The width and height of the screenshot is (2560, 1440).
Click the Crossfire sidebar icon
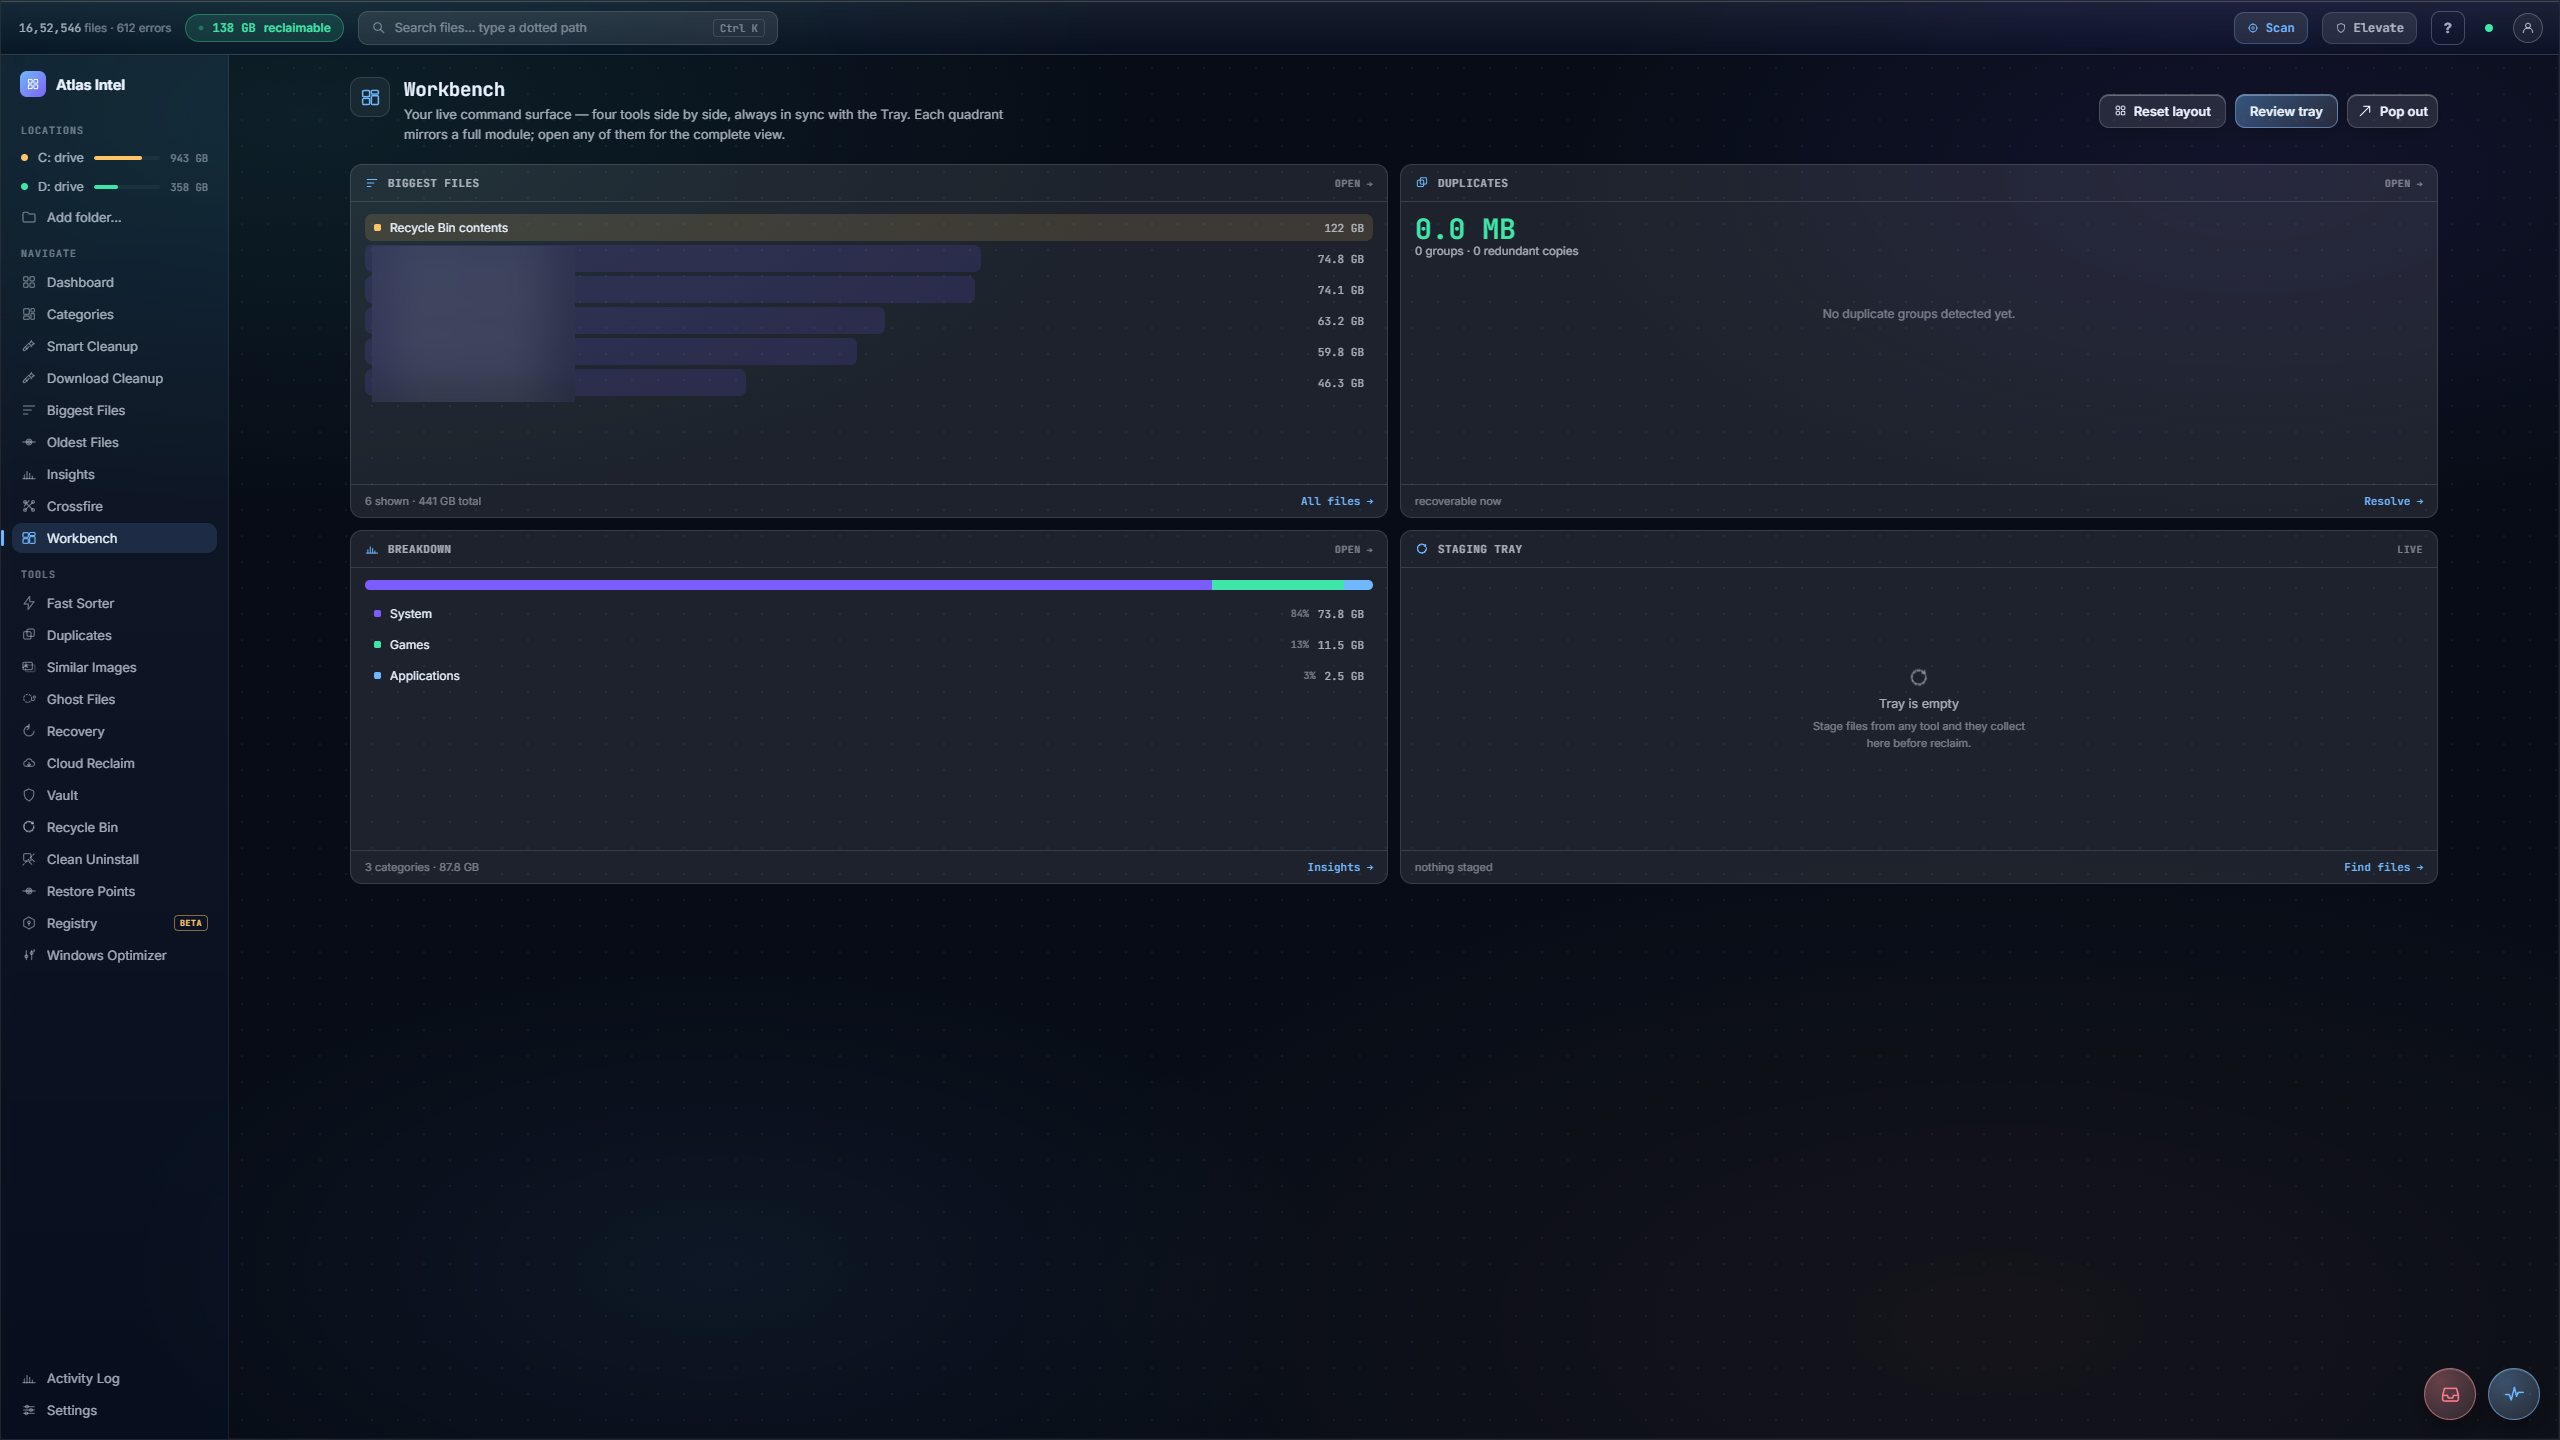coord(29,506)
